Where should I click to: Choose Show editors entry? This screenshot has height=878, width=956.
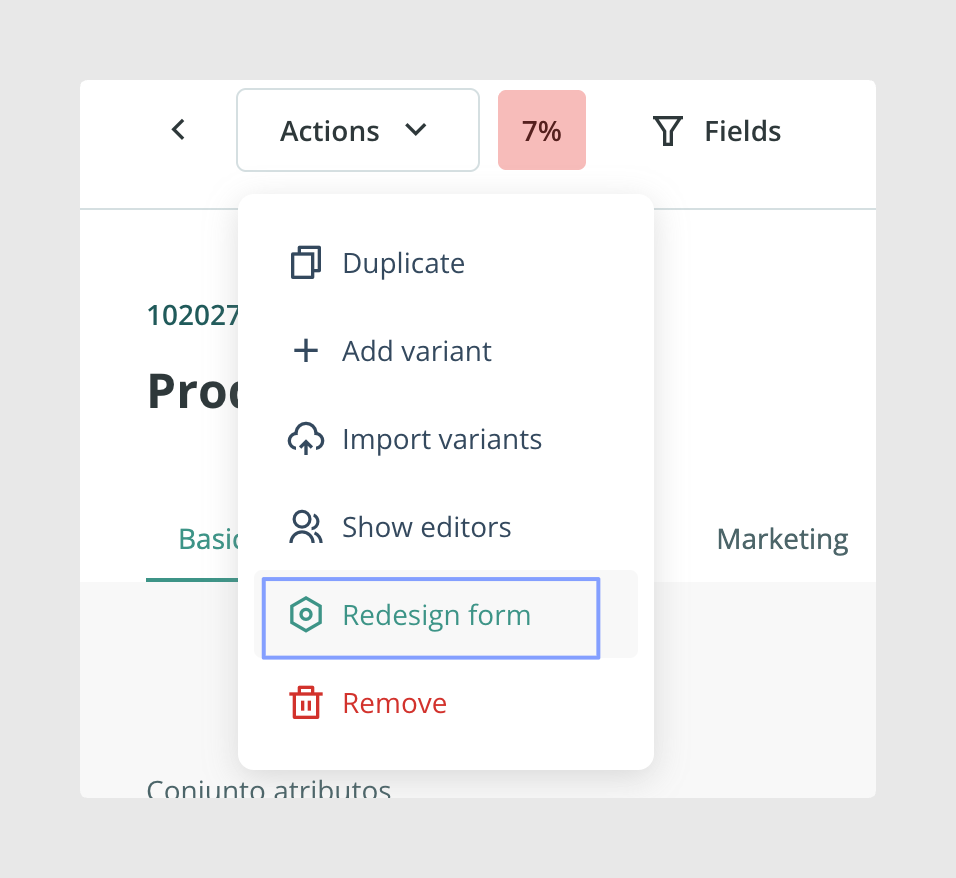446,527
